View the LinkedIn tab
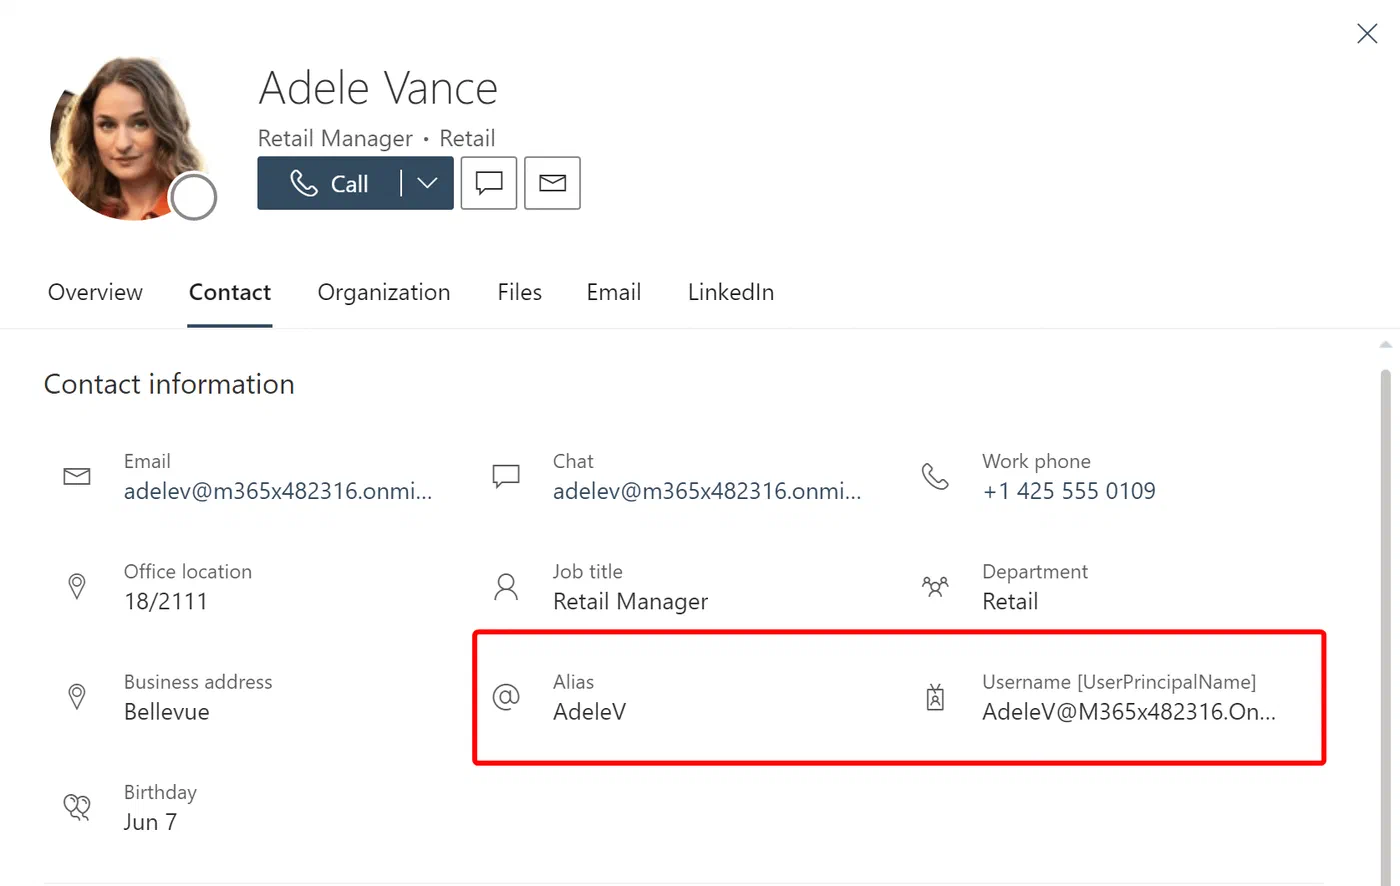Image resolution: width=1400 pixels, height=886 pixels. 731,292
